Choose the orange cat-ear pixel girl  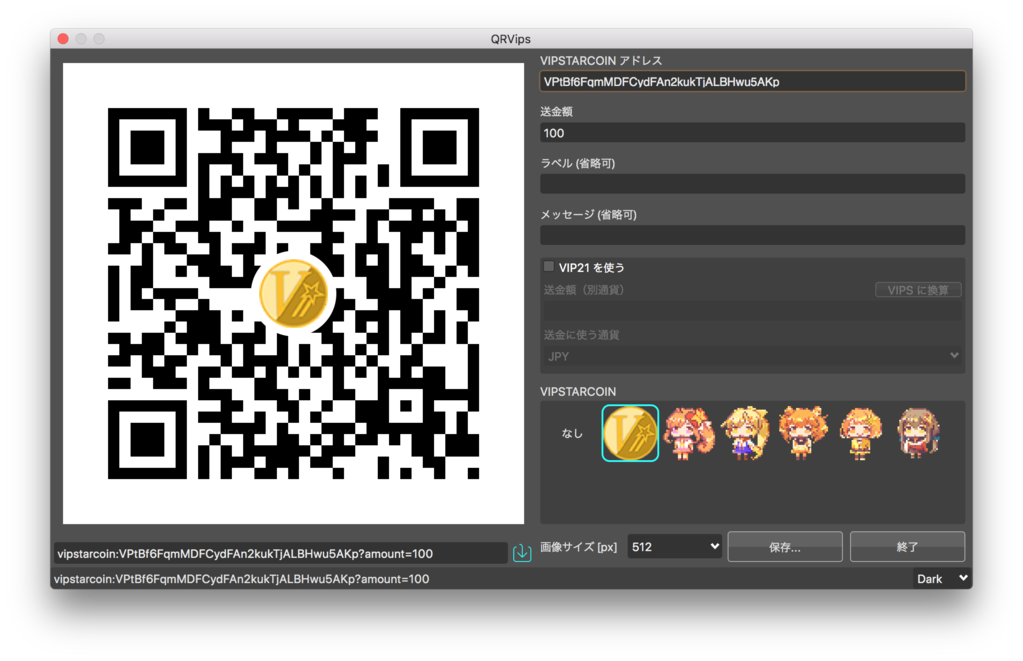[x=803, y=433]
